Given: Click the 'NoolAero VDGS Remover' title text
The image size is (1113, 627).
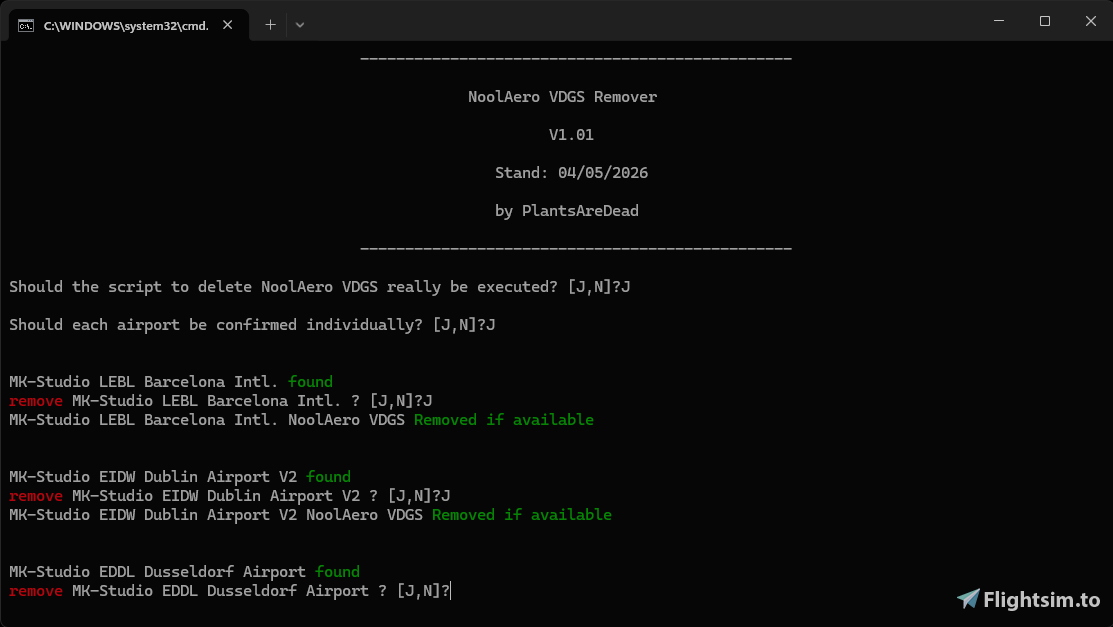Looking at the screenshot, I should coord(562,97).
